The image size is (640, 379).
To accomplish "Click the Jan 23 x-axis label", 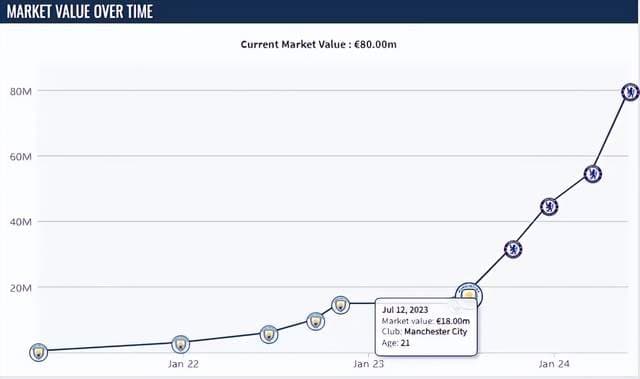I will (369, 363).
